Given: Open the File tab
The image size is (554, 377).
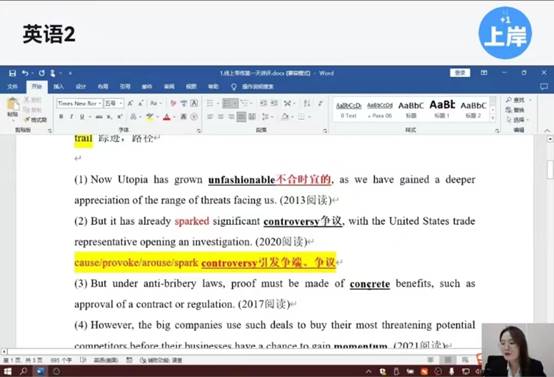Looking at the screenshot, I should pos(13,86).
